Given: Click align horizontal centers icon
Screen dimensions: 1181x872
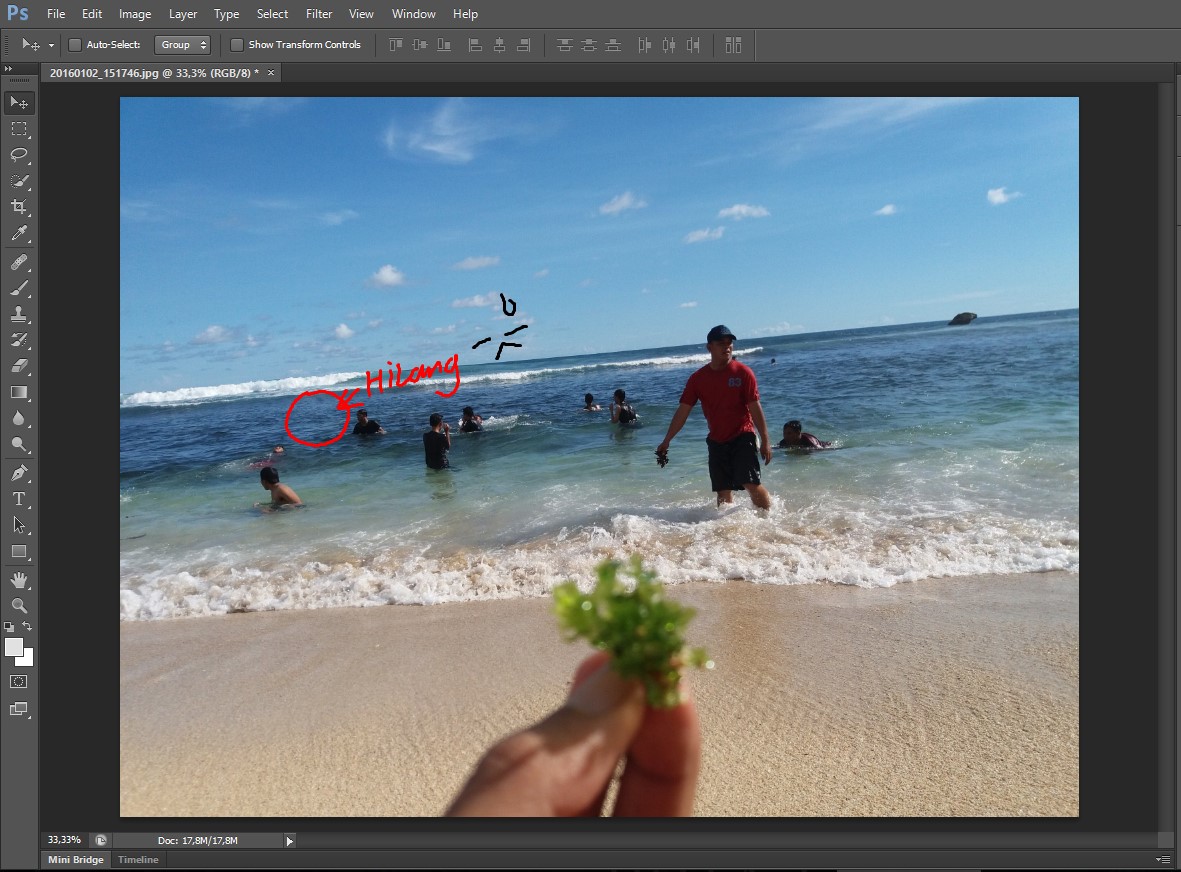Looking at the screenshot, I should point(499,45).
